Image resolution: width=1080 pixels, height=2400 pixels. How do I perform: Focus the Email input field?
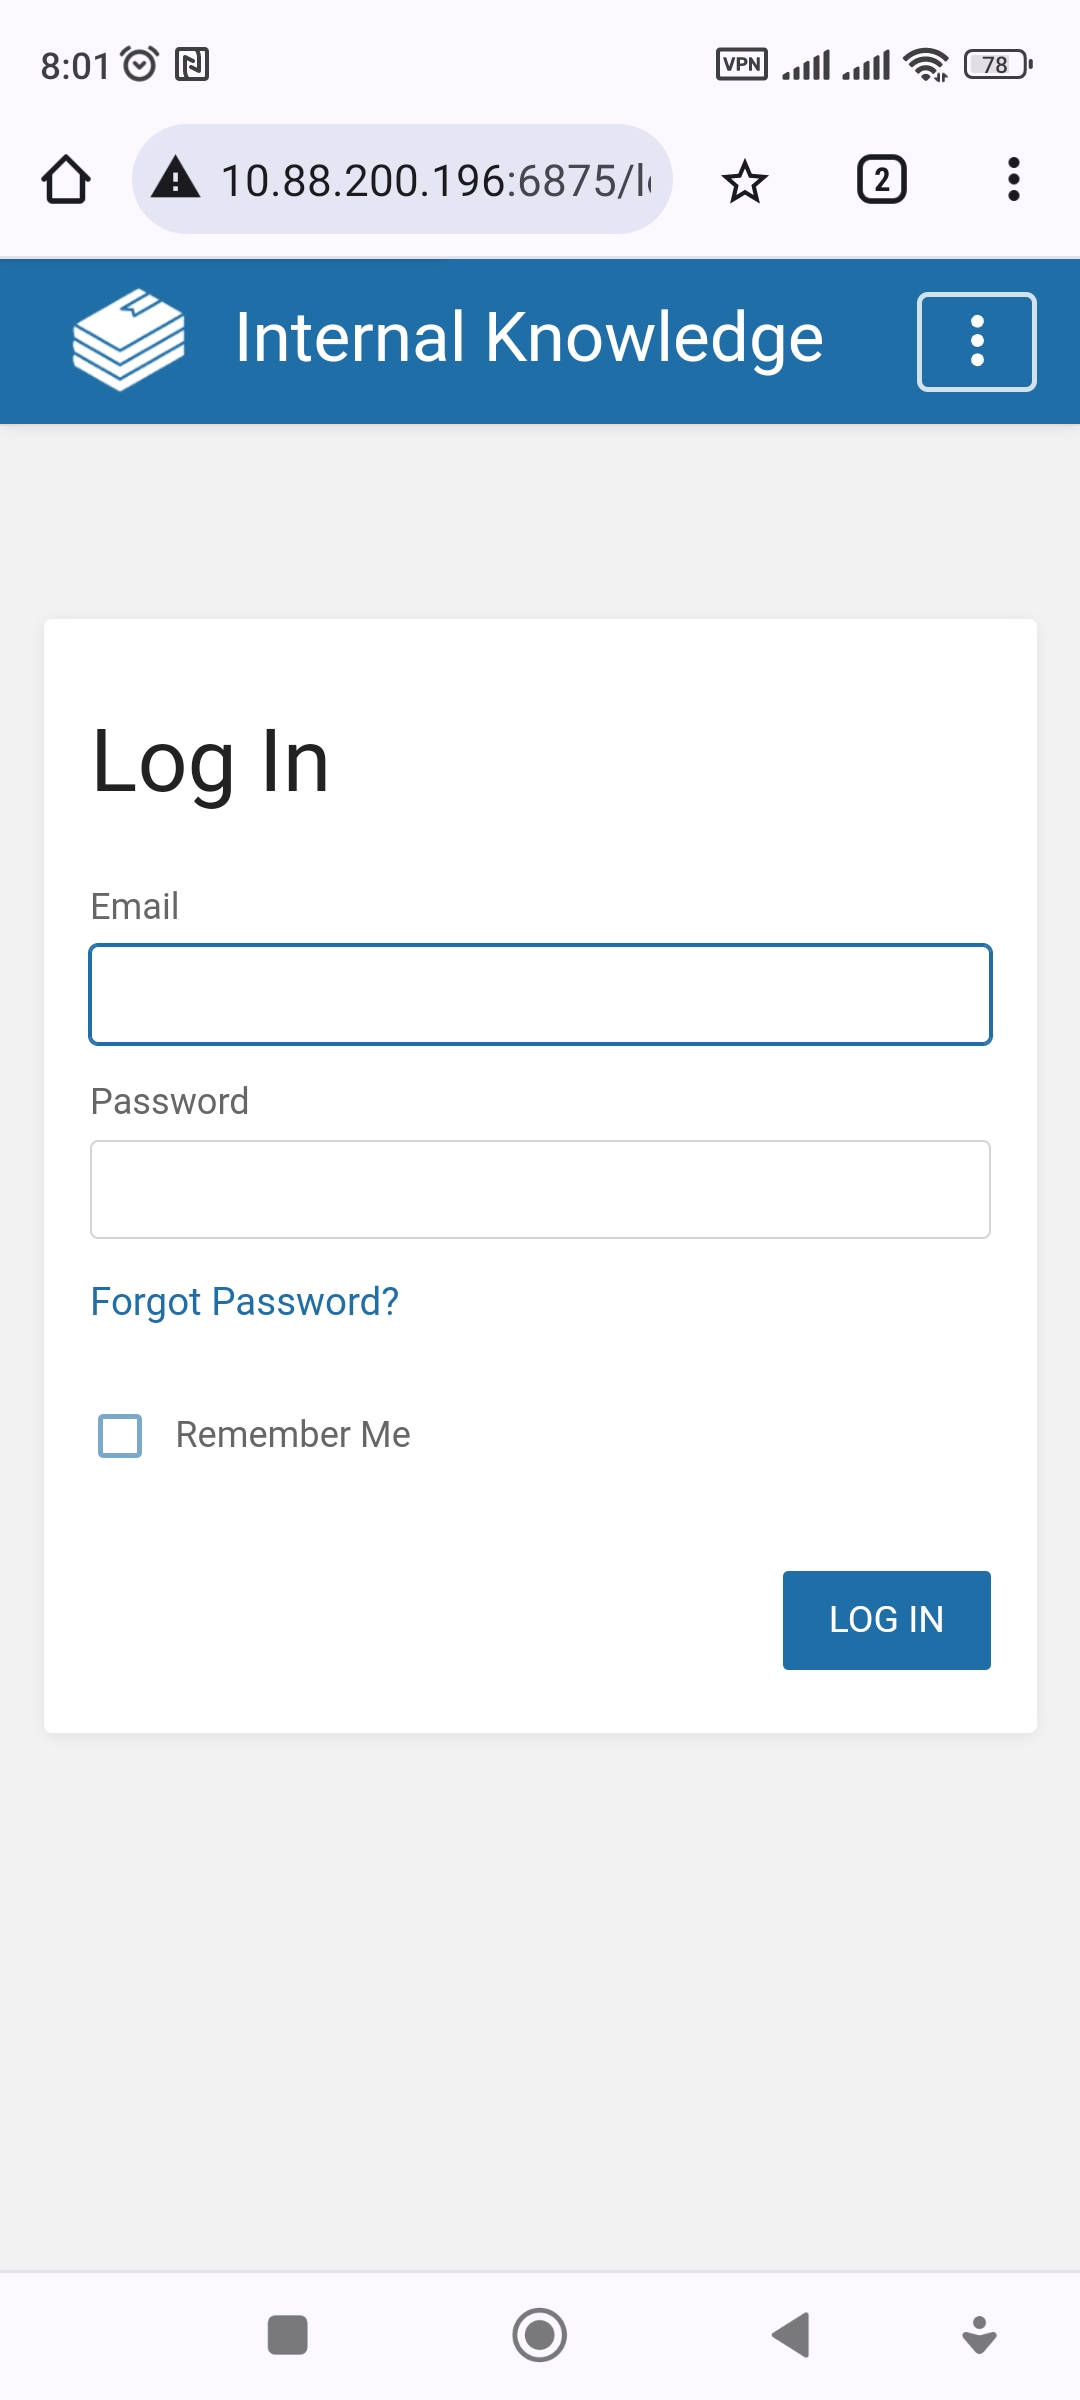540,995
